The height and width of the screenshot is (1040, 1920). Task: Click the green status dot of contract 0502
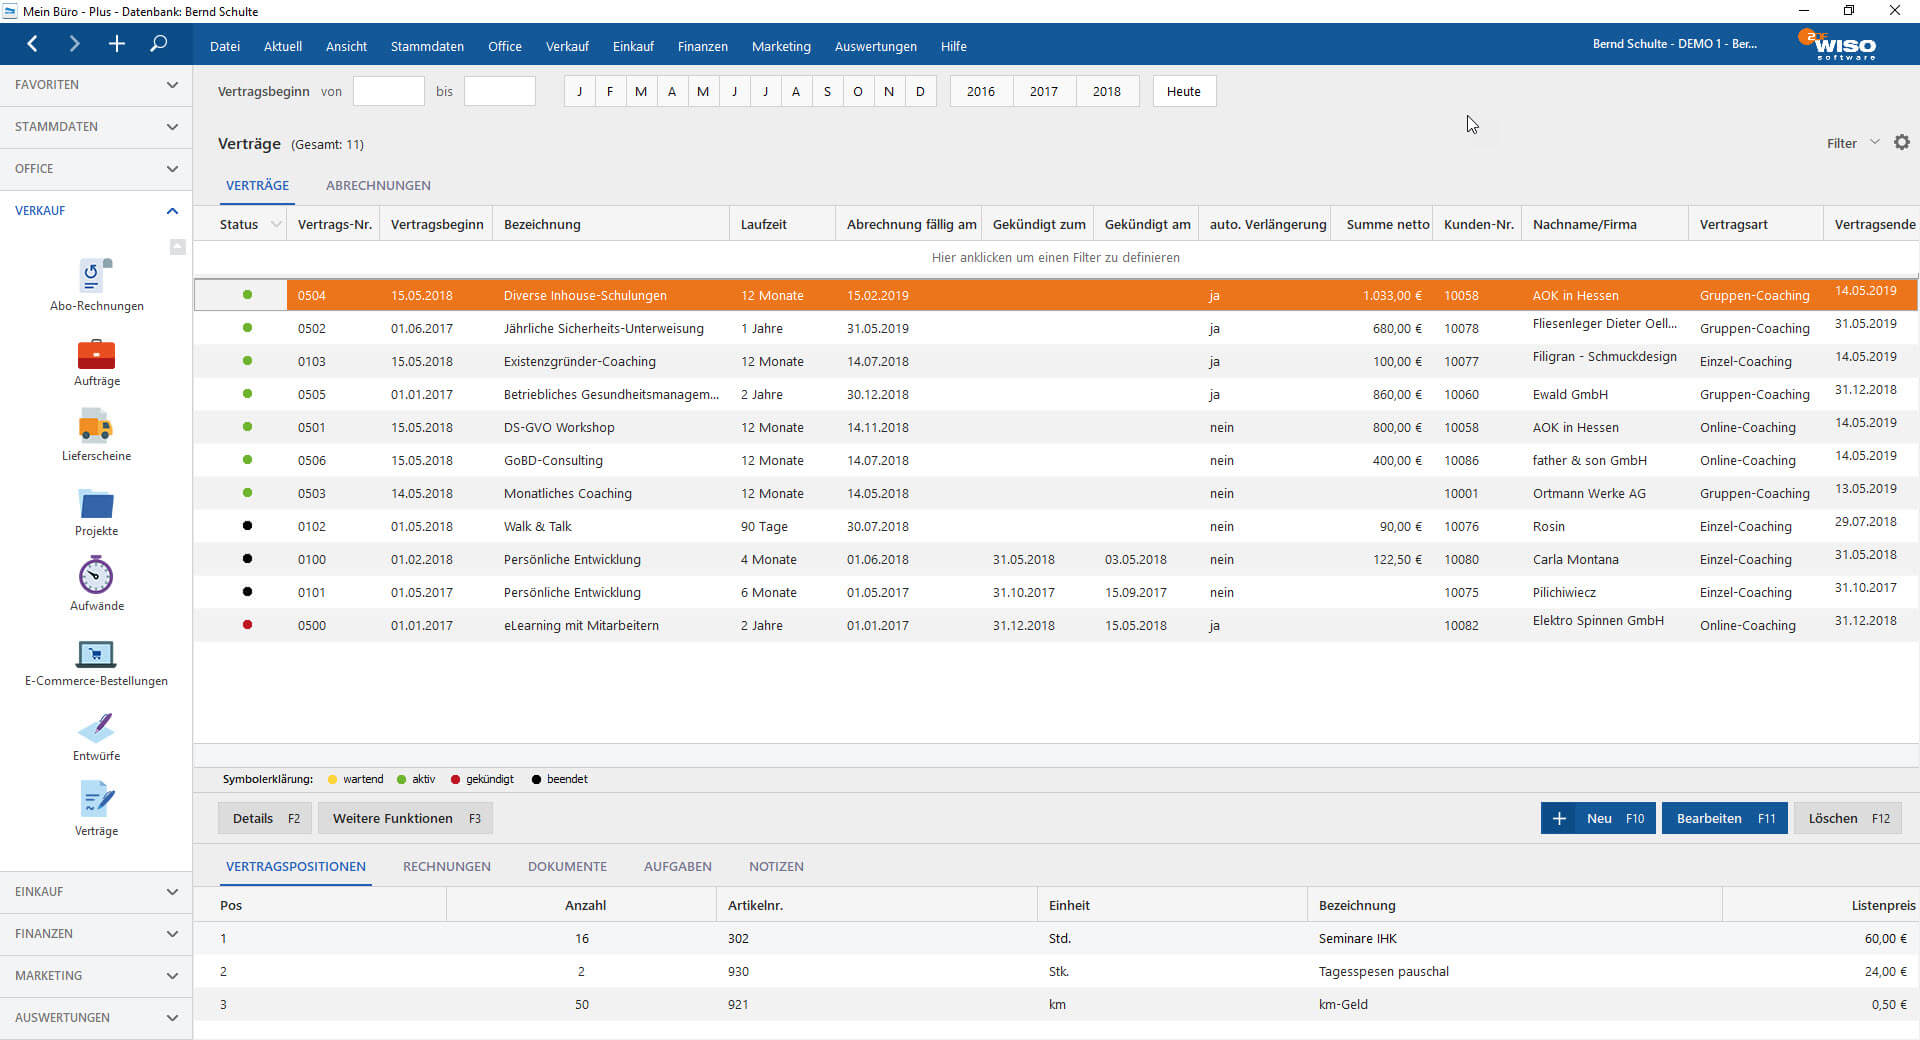247,328
